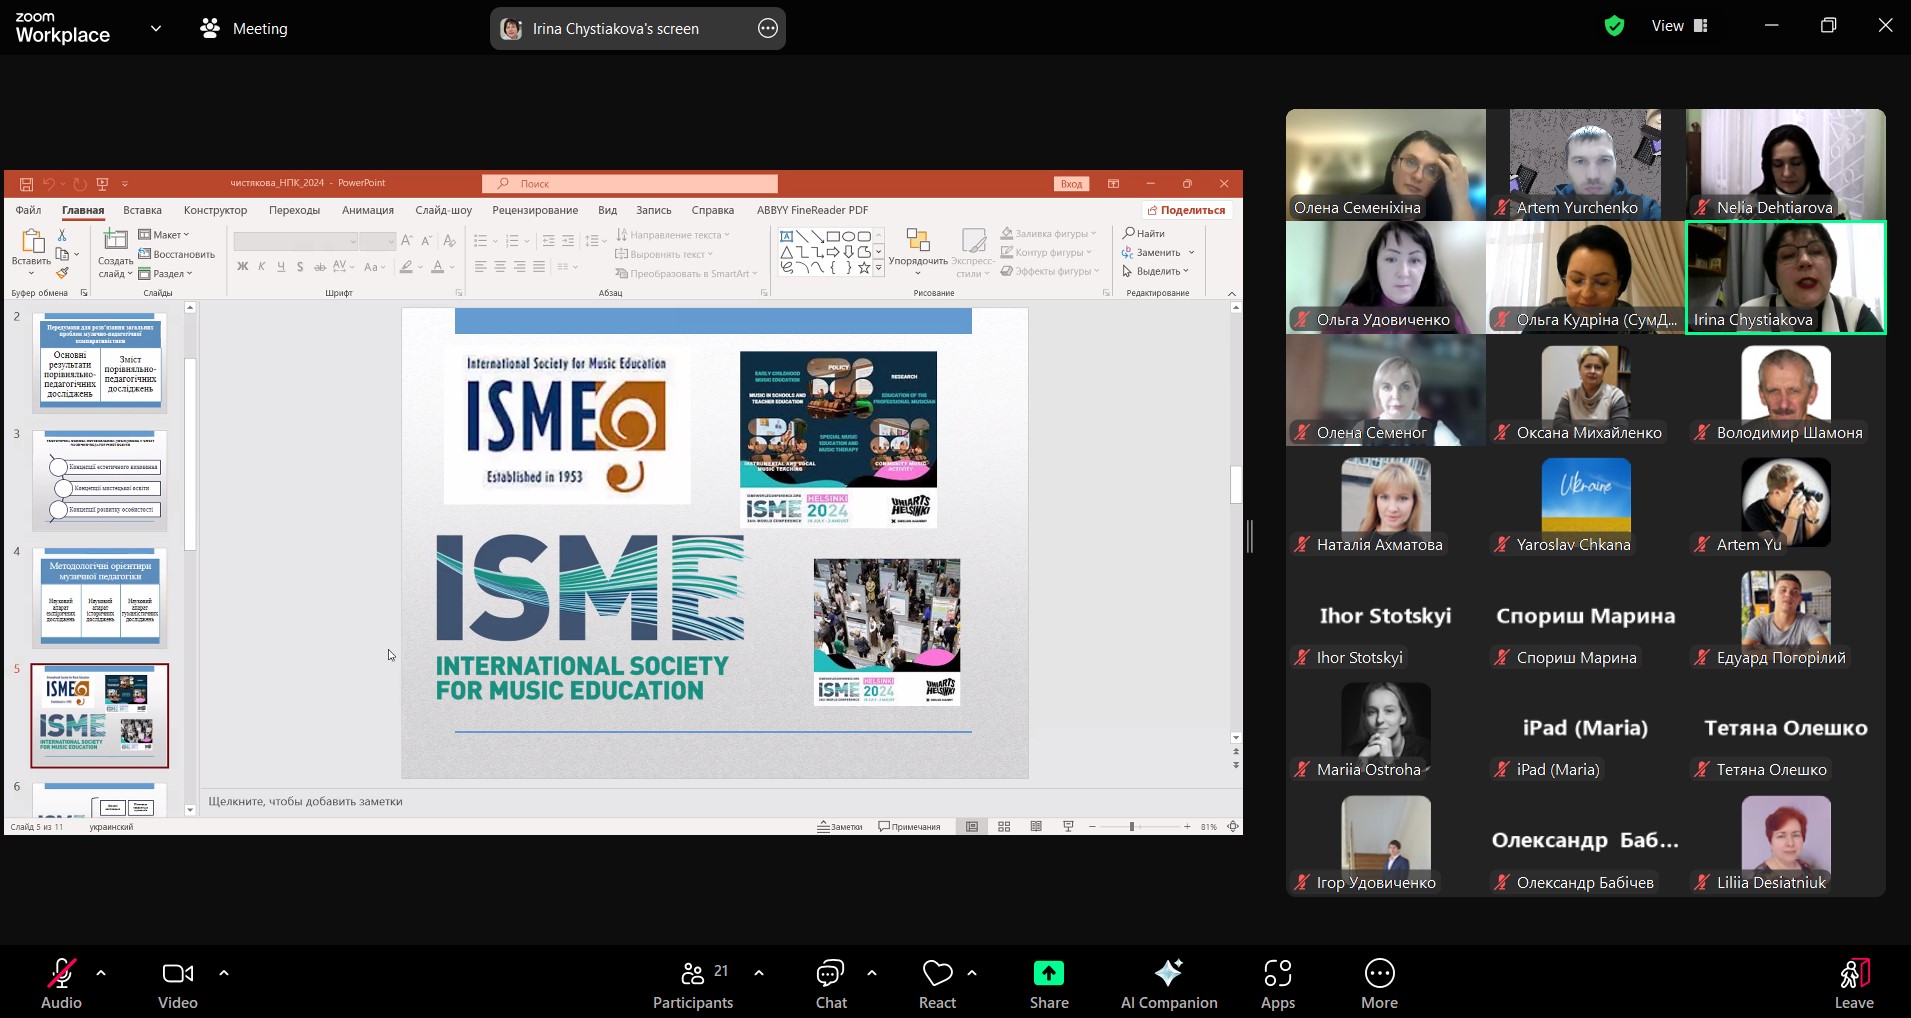The image size is (1911, 1018).
Task: Open the More options icon in Zoom toolbar
Action: point(1379,973)
